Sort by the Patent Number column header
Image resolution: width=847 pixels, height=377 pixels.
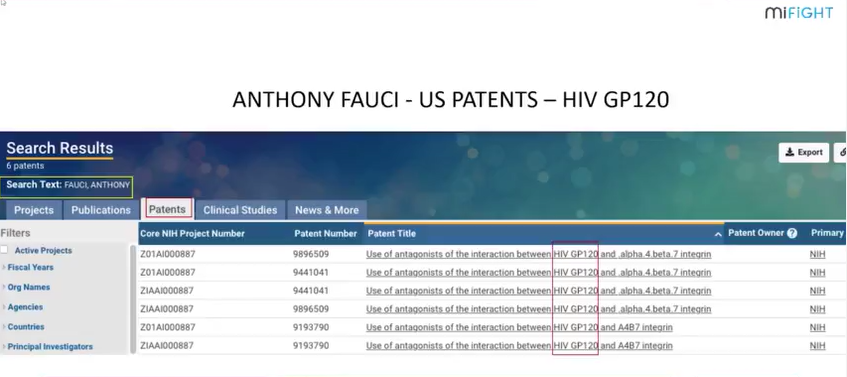(325, 233)
